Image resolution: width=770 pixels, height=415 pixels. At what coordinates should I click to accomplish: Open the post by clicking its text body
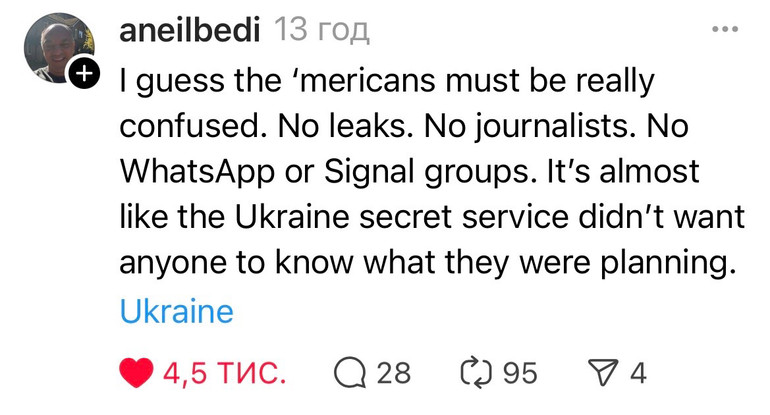click(432, 171)
